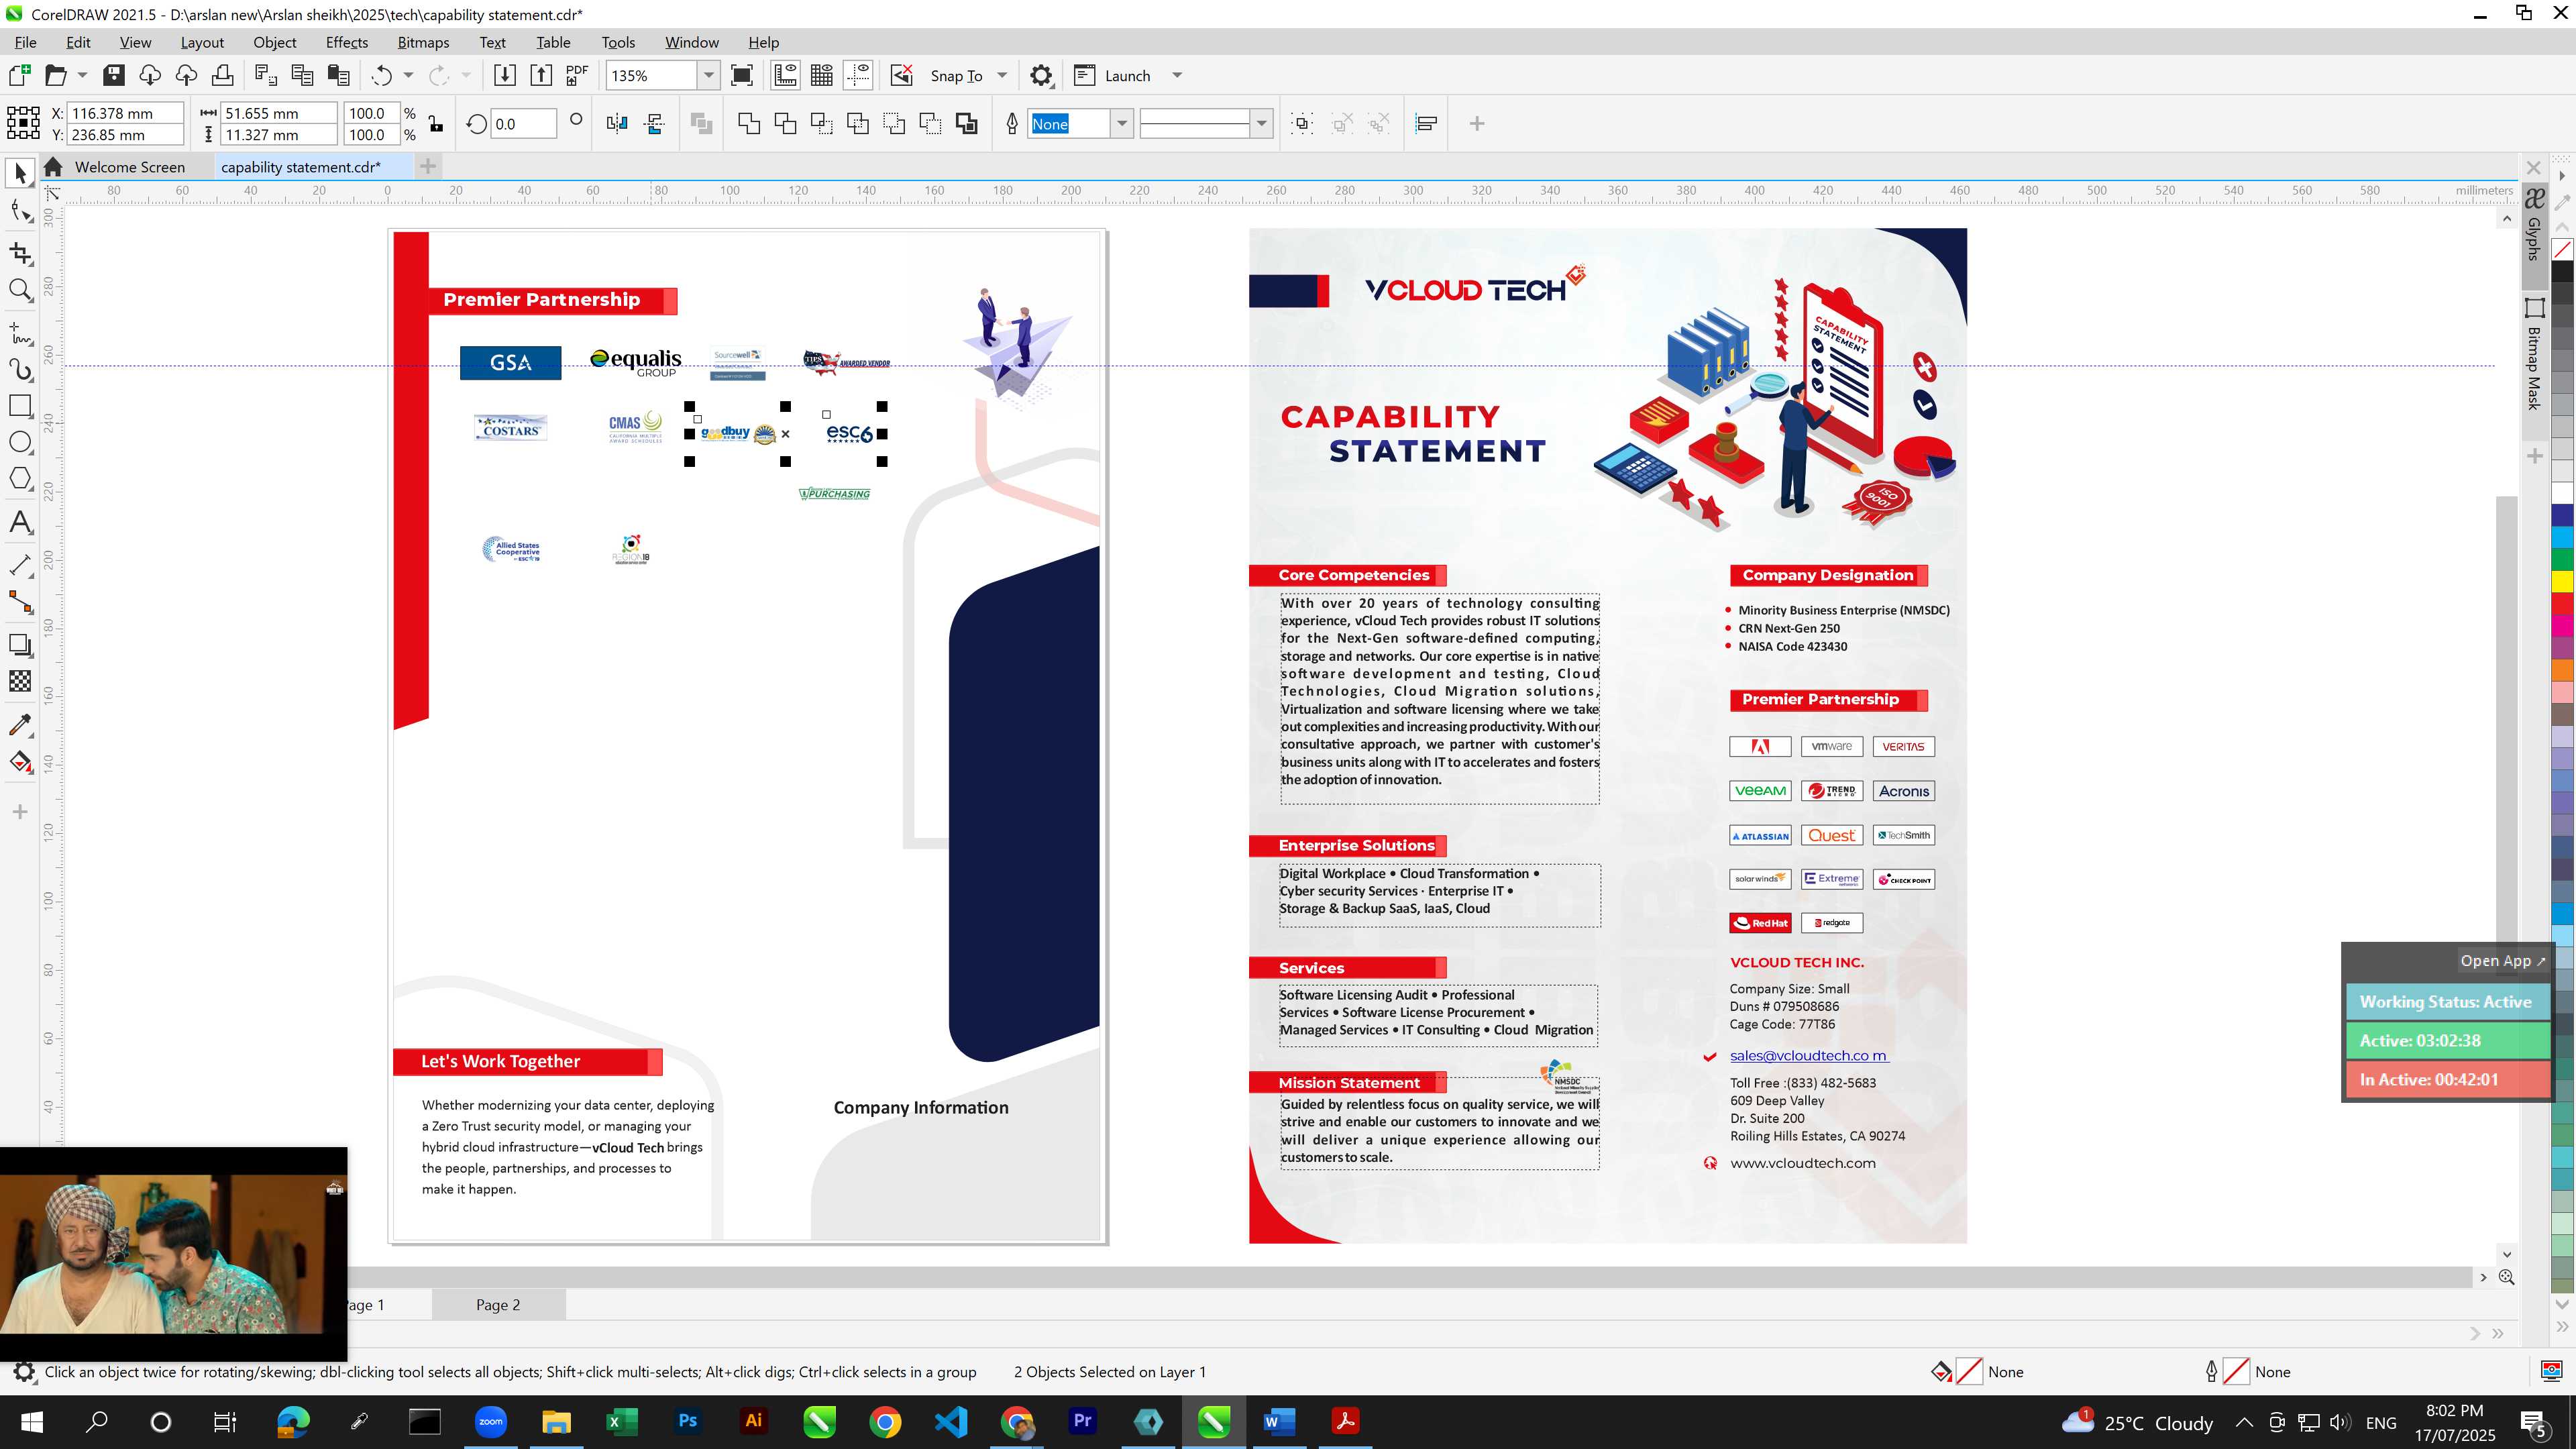
Task: Click the no-color swatch at palette top
Action: click(2562, 249)
